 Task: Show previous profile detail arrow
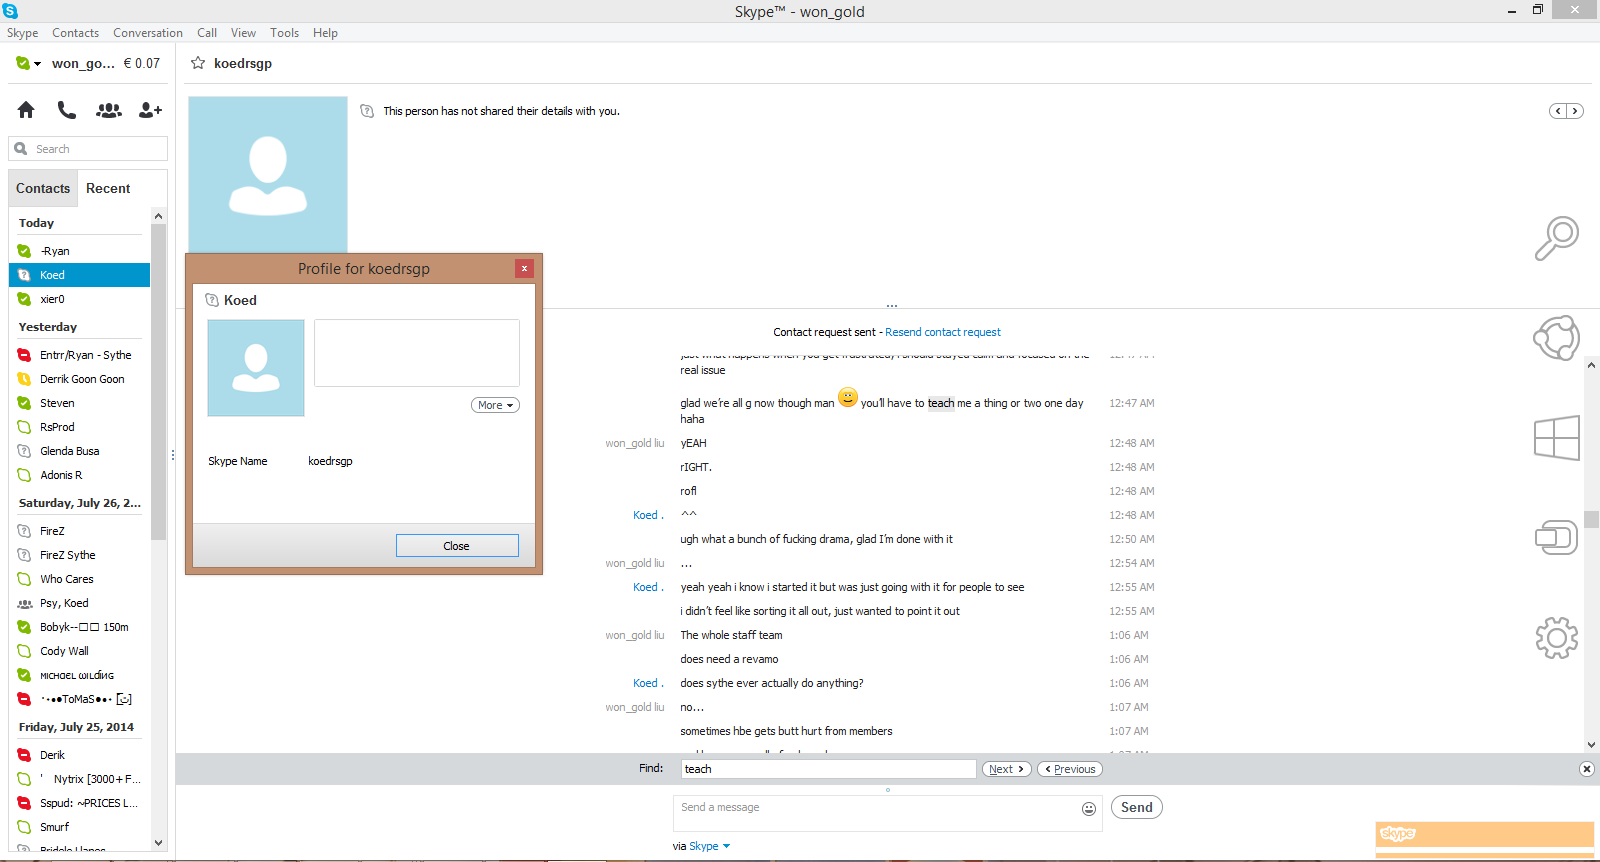(1558, 111)
